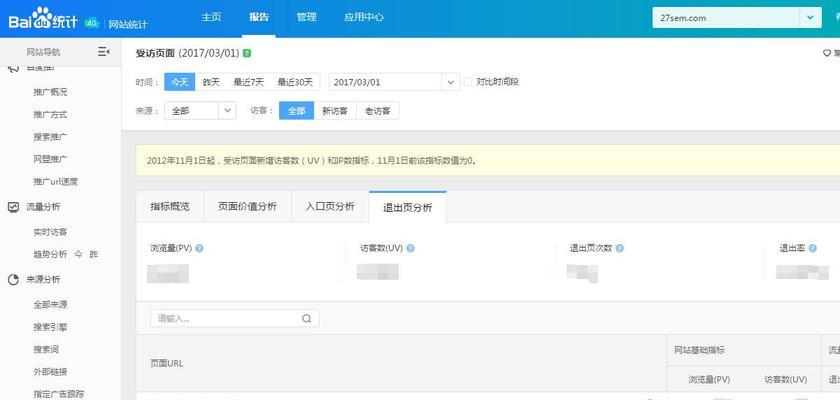
Task: Click help icon next to 退出页次数
Action: pos(620,248)
